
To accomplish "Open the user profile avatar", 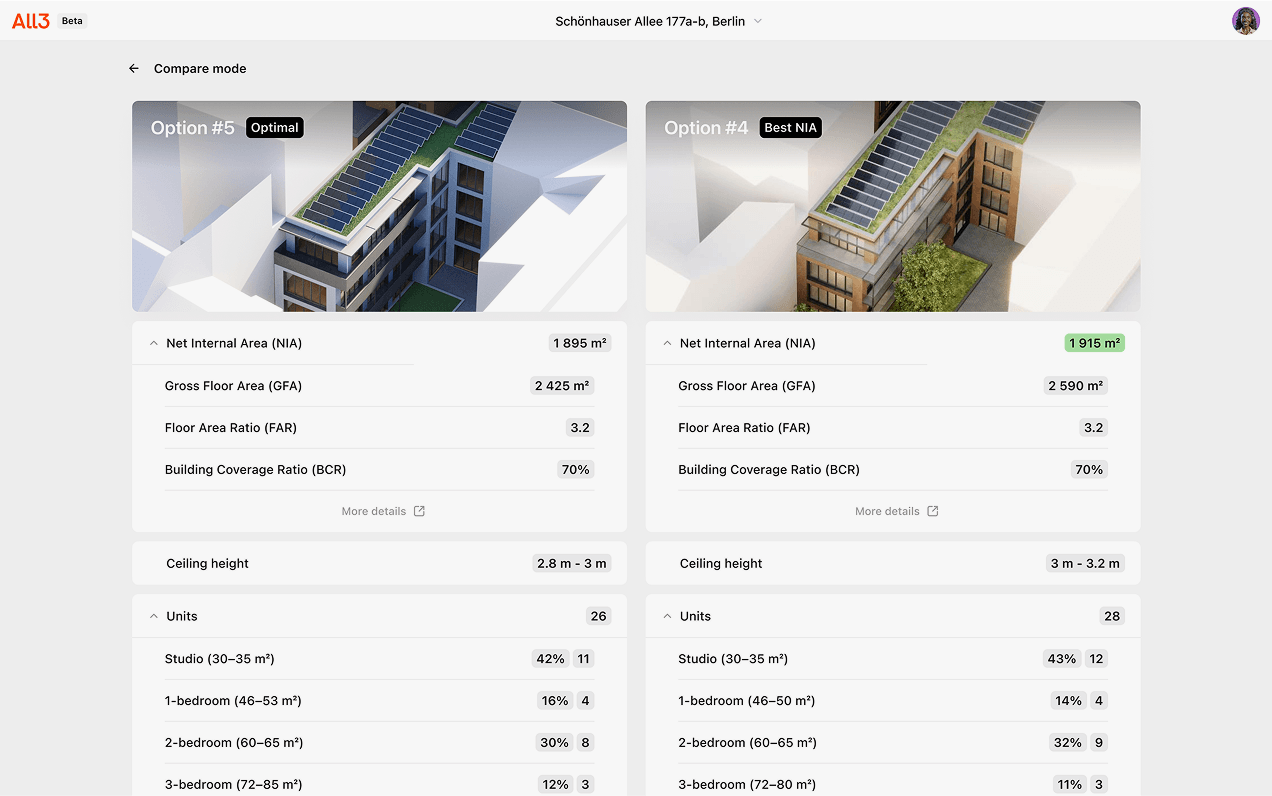I will 1245,21.
